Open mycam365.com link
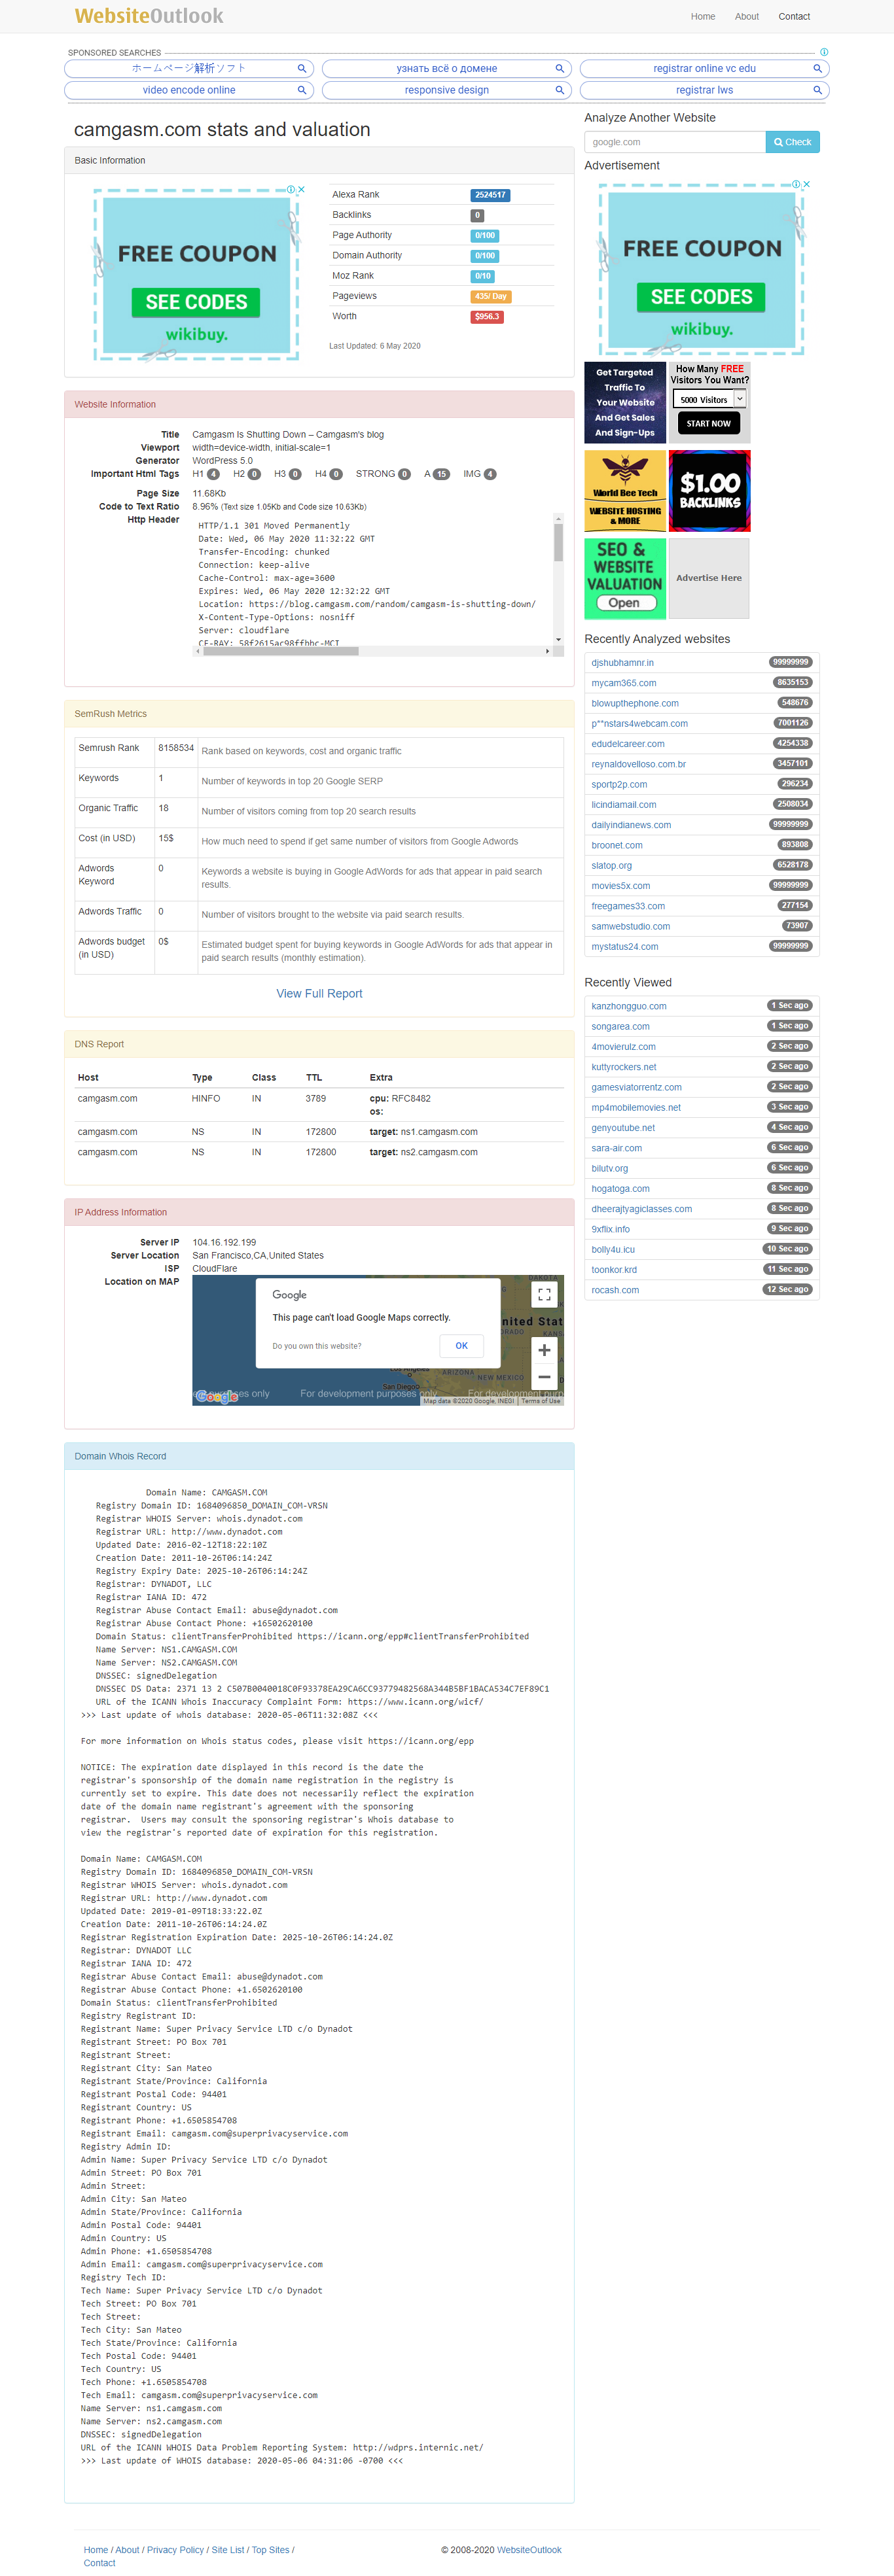894x2576 pixels. (624, 683)
